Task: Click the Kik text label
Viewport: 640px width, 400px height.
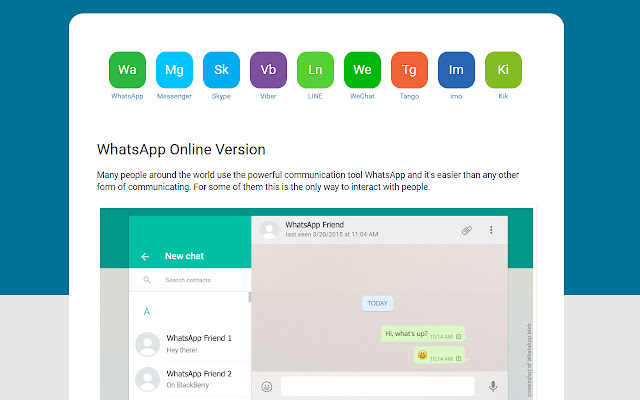Action: click(x=503, y=96)
